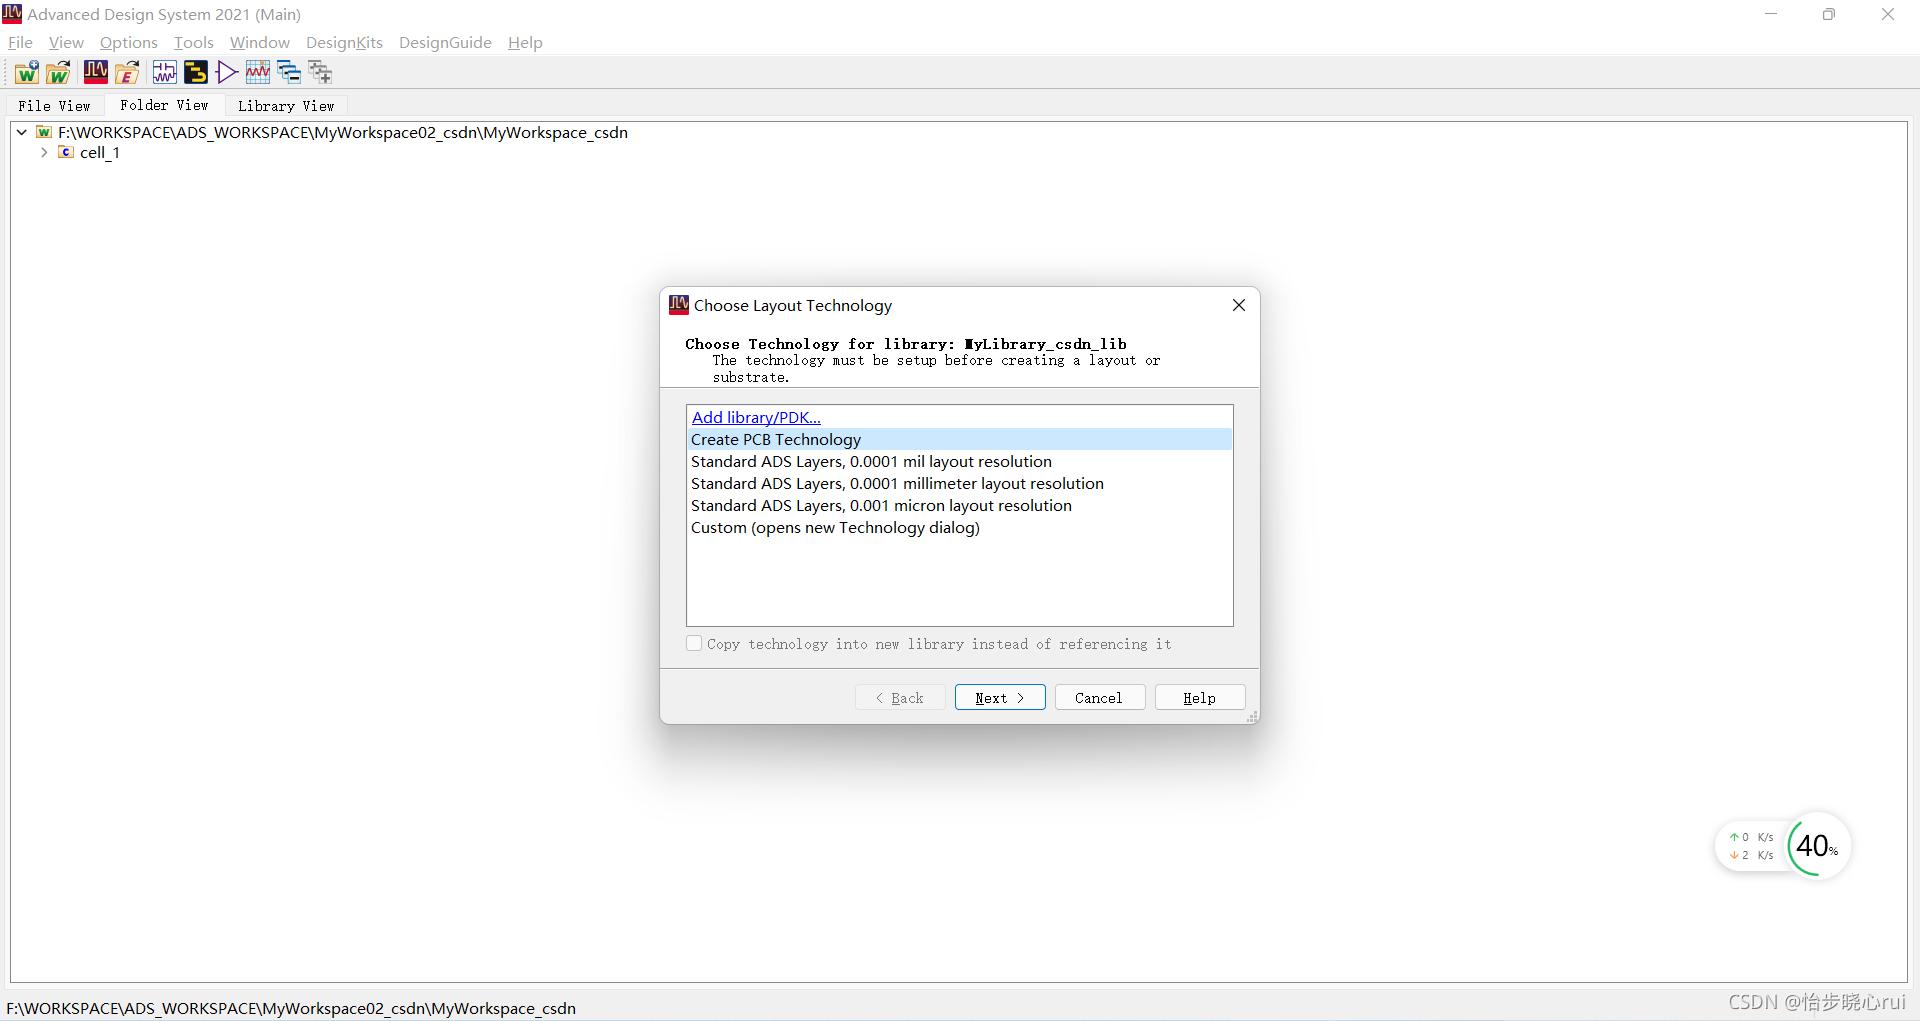Screen dimensions: 1920x1021
Task: Select the cell_1 tree item
Action: tap(100, 152)
